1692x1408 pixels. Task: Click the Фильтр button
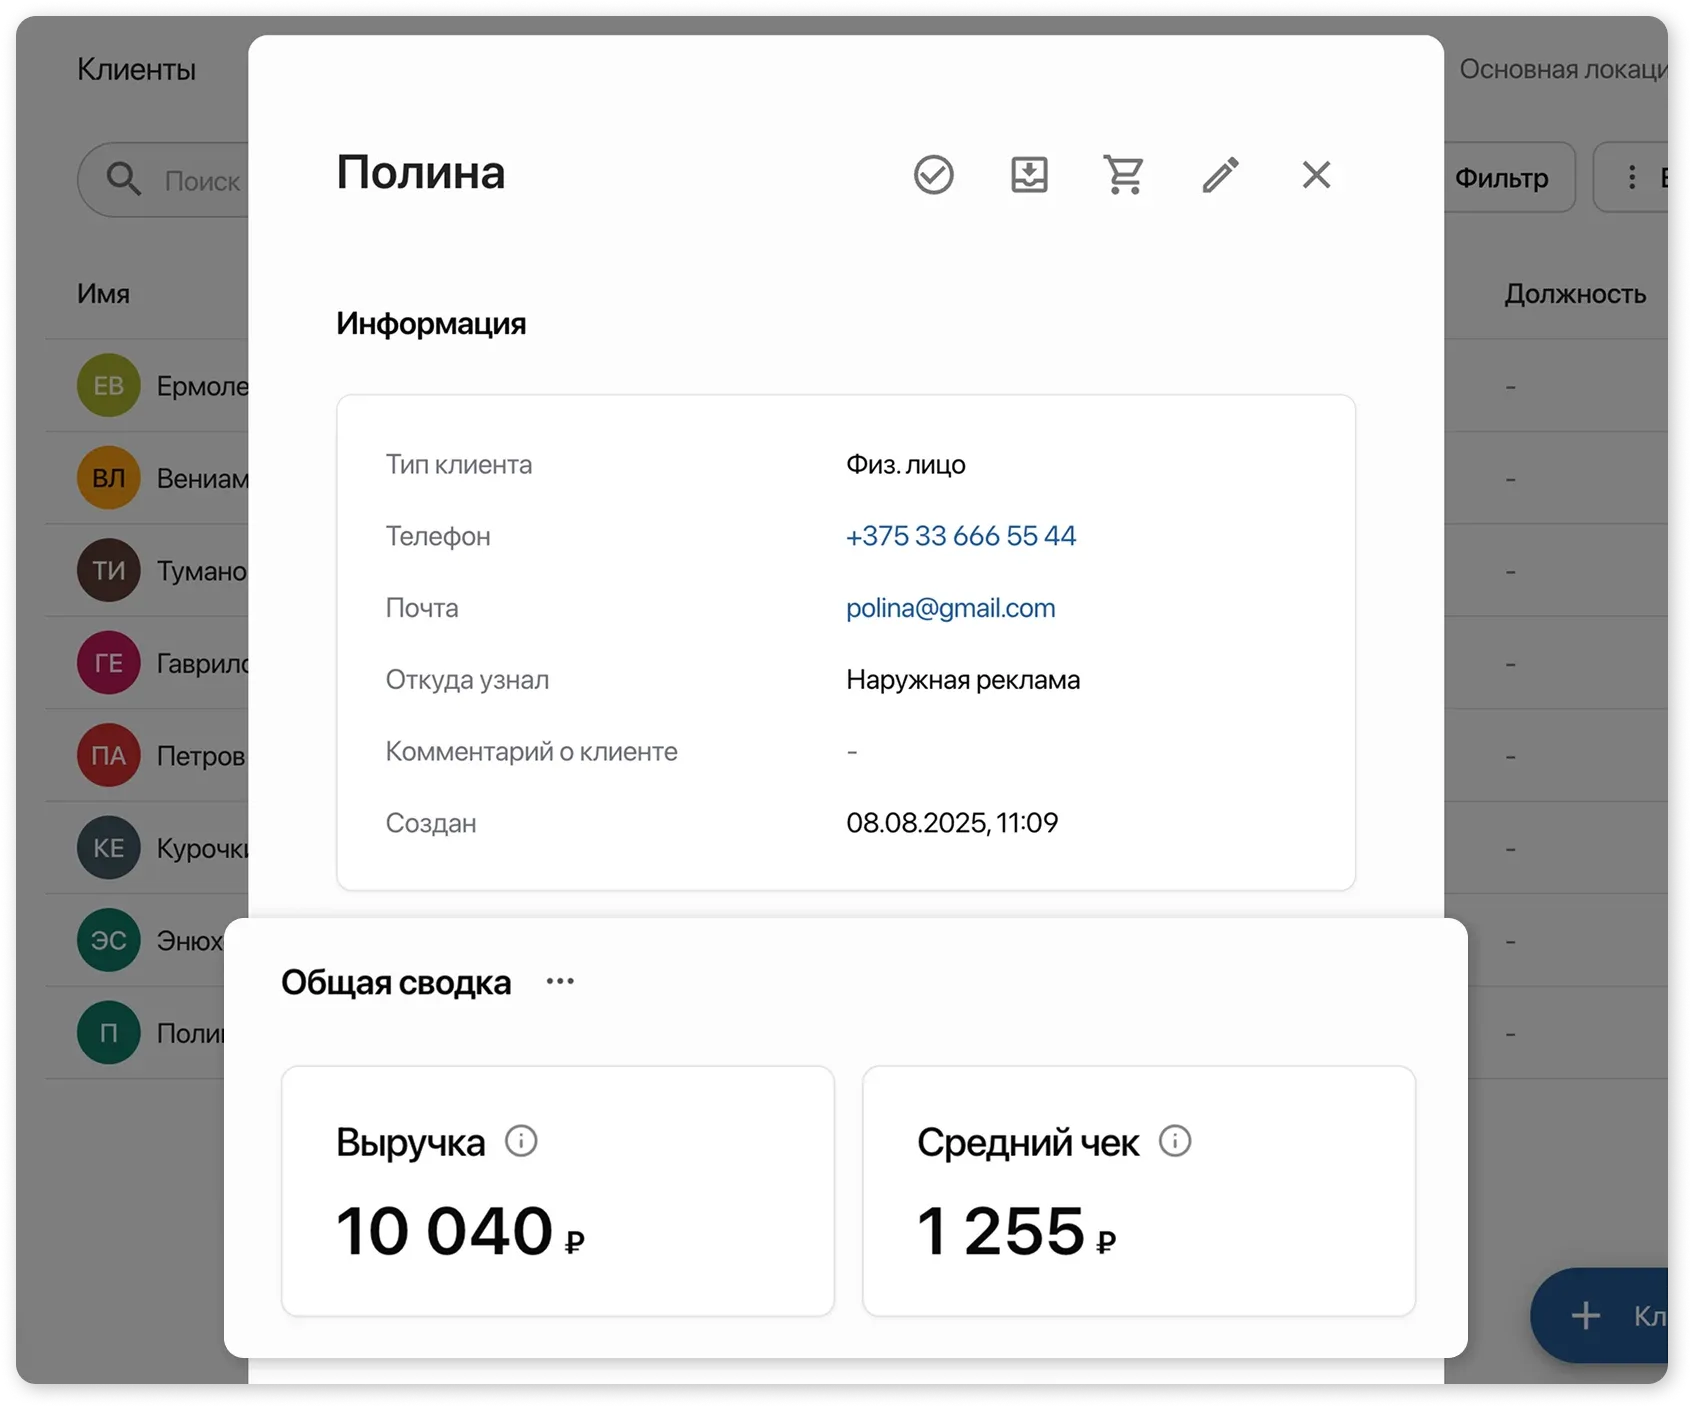point(1502,177)
